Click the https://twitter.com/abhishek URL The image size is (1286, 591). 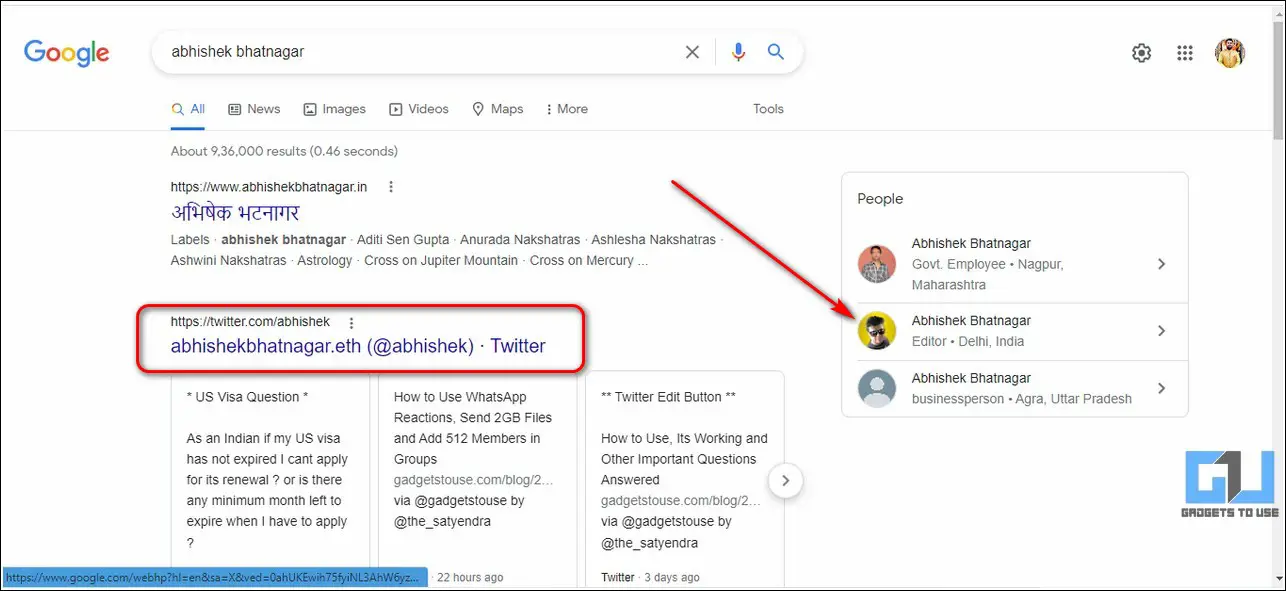[x=250, y=322]
